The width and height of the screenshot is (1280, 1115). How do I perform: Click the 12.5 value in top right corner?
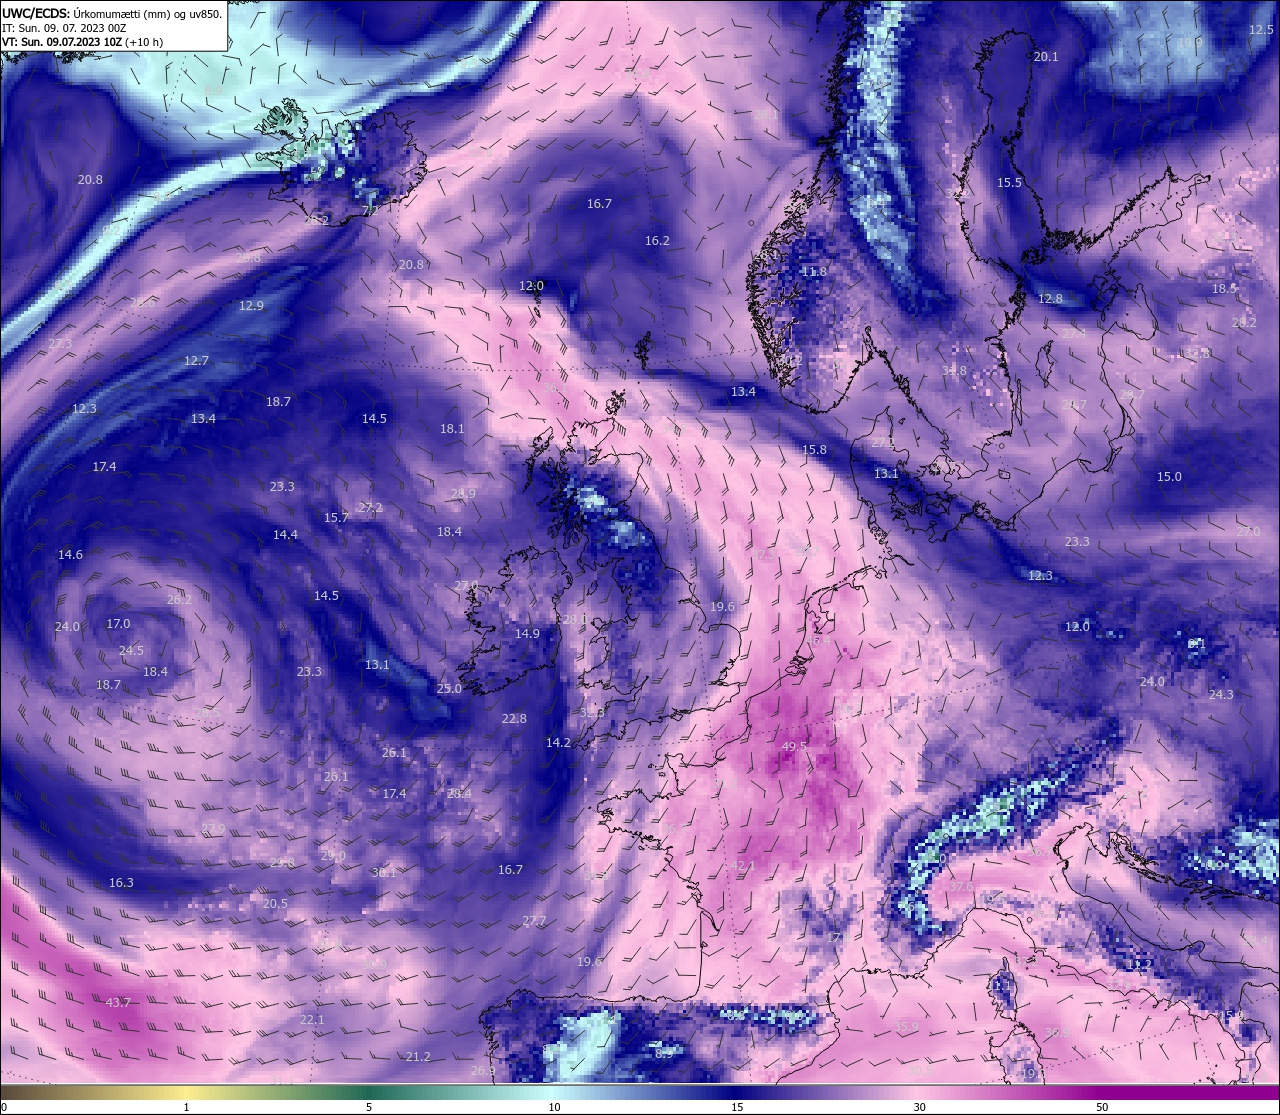pyautogui.click(x=1261, y=30)
